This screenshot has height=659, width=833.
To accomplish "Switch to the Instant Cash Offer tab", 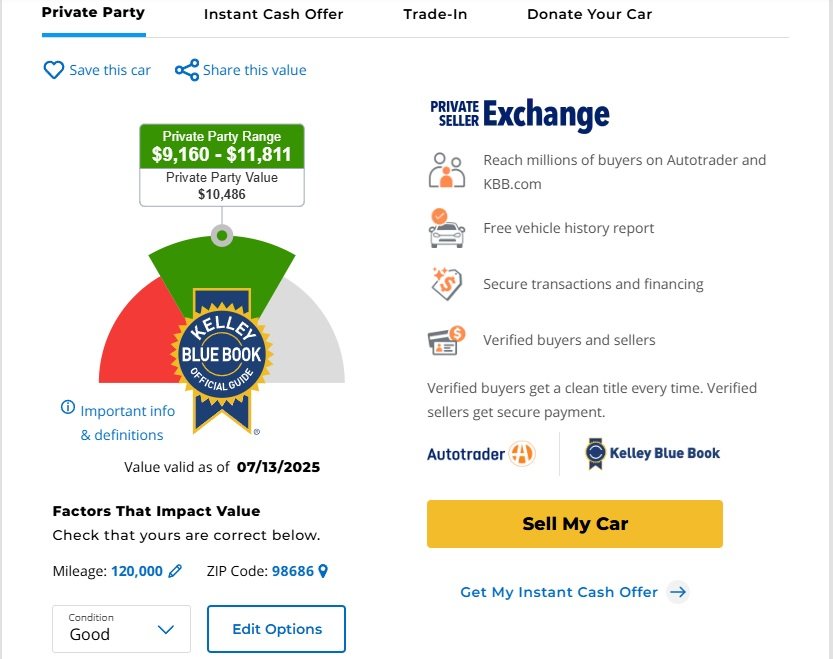I will 273,14.
